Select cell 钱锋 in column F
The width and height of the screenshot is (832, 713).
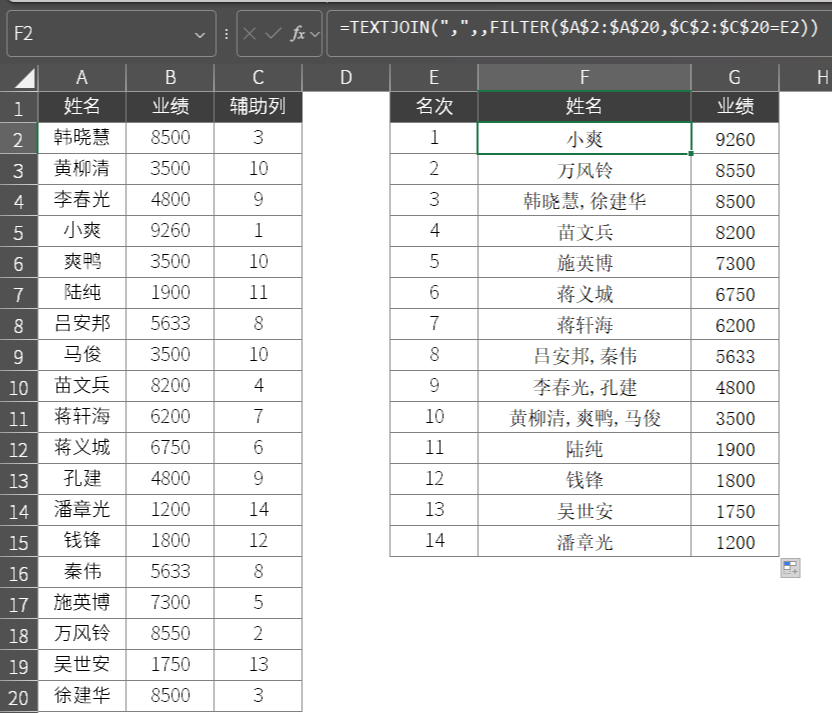point(584,480)
